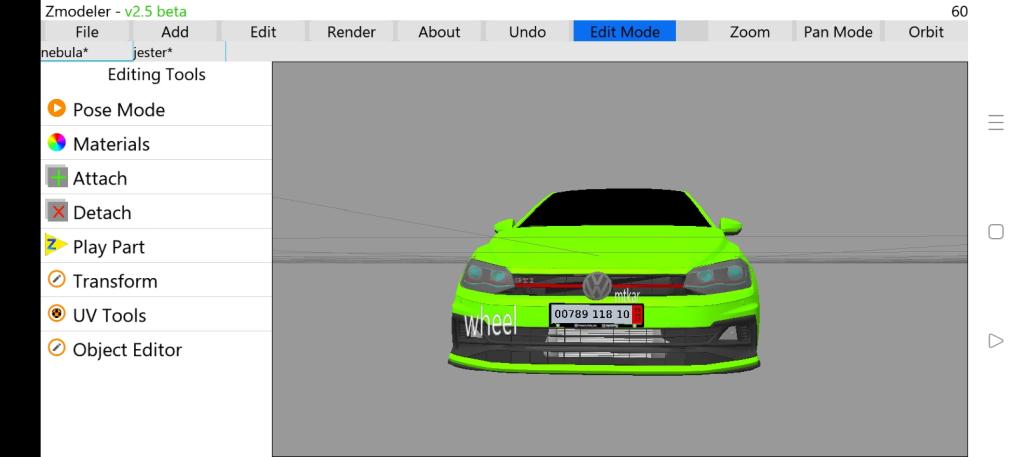Click the Transform pencil icon
The height and width of the screenshot is (457, 1024).
(x=57, y=279)
